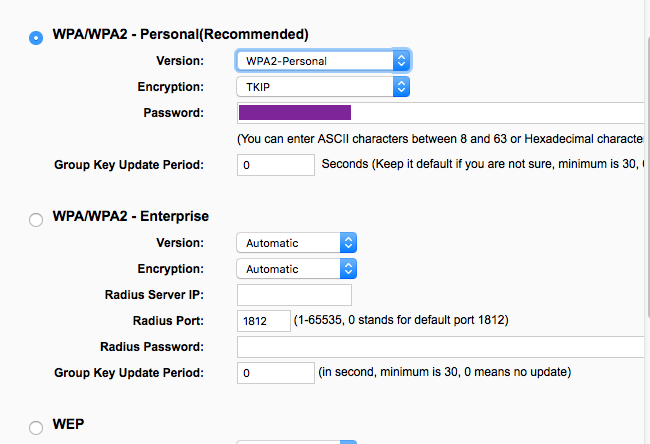Expand the Enterprise Encryption Automatic dropdown
The image size is (650, 444).
pyautogui.click(x=296, y=269)
